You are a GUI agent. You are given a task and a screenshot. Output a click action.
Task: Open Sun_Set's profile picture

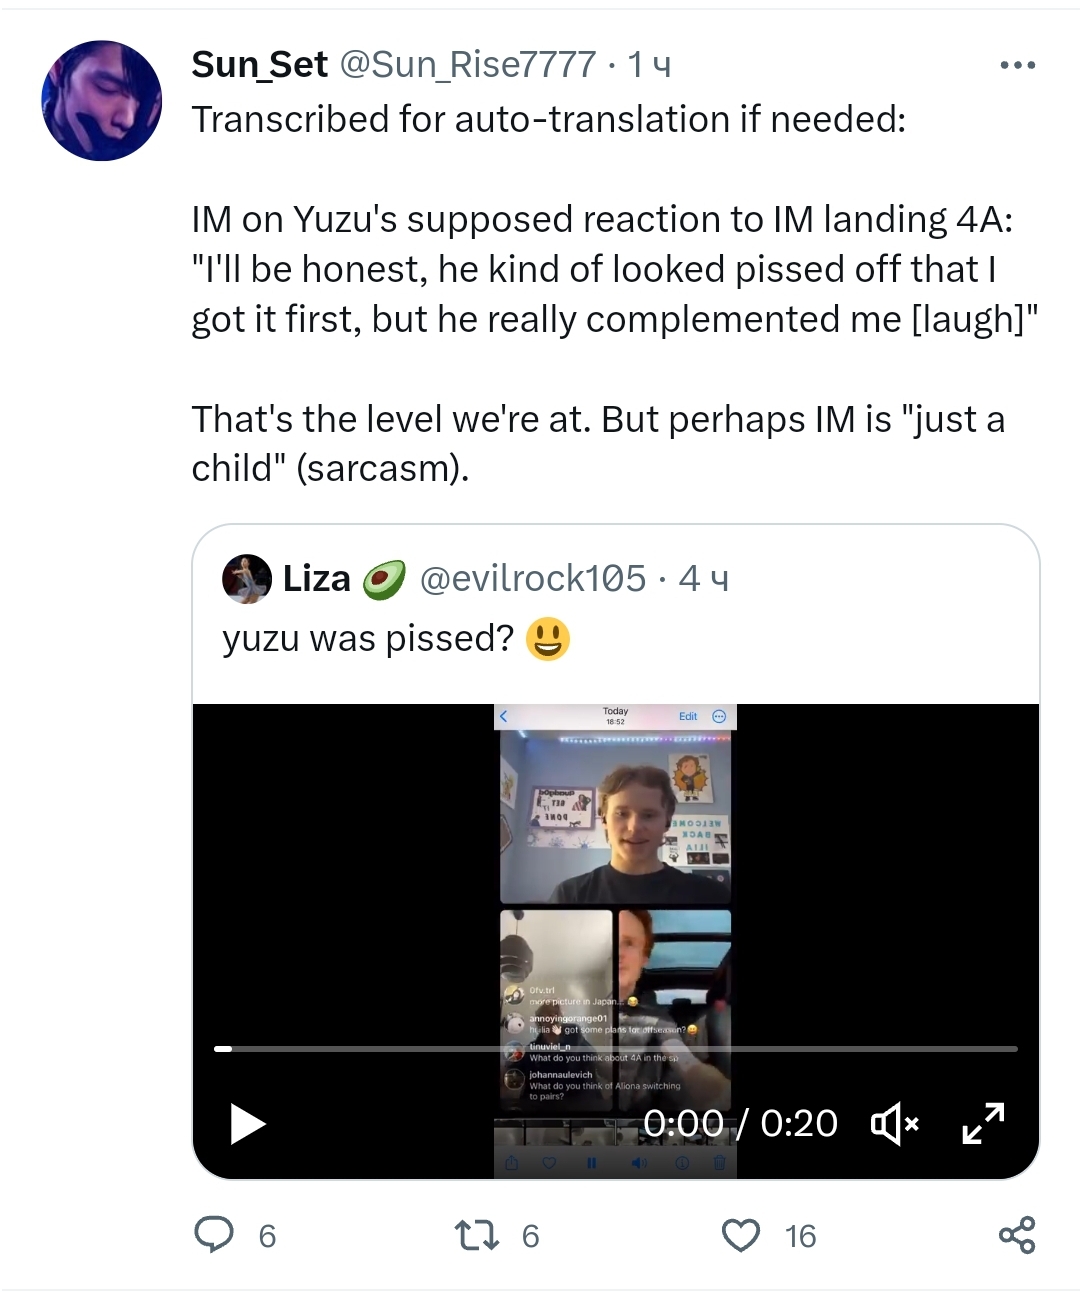coord(101,101)
